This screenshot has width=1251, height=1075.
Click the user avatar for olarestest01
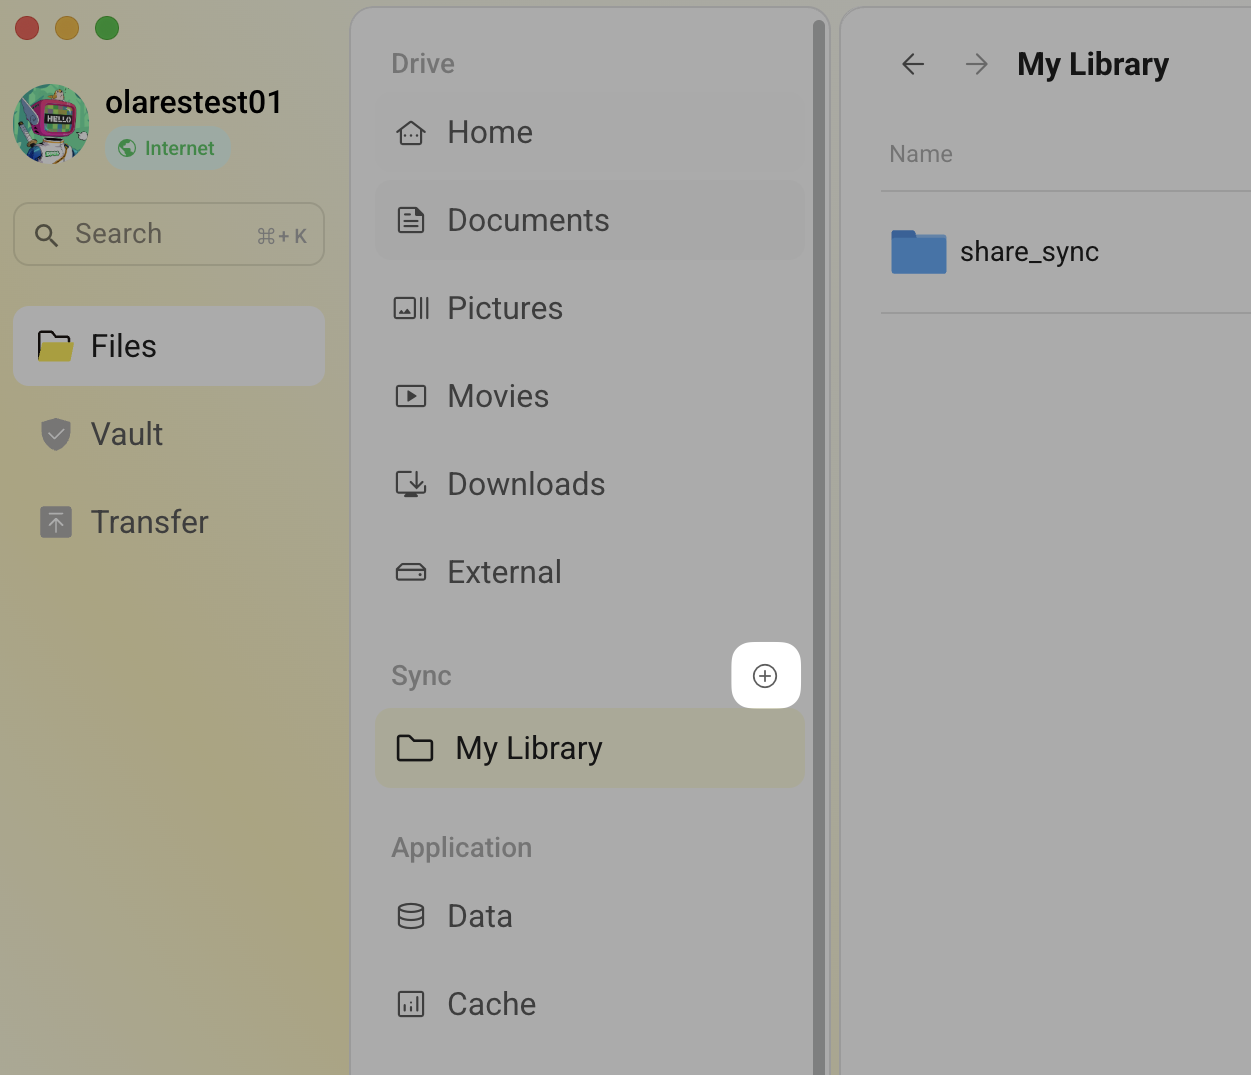click(x=50, y=124)
